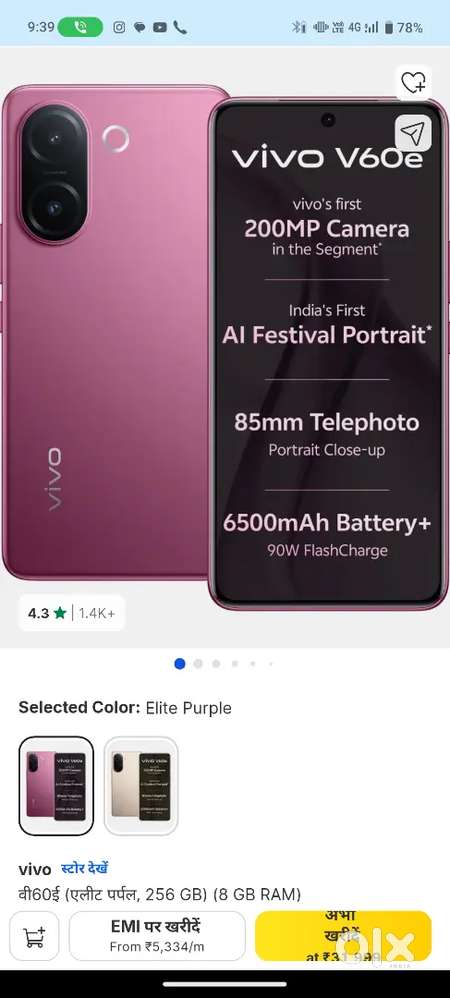
Task: Tap the green rating star
Action: tap(60, 614)
